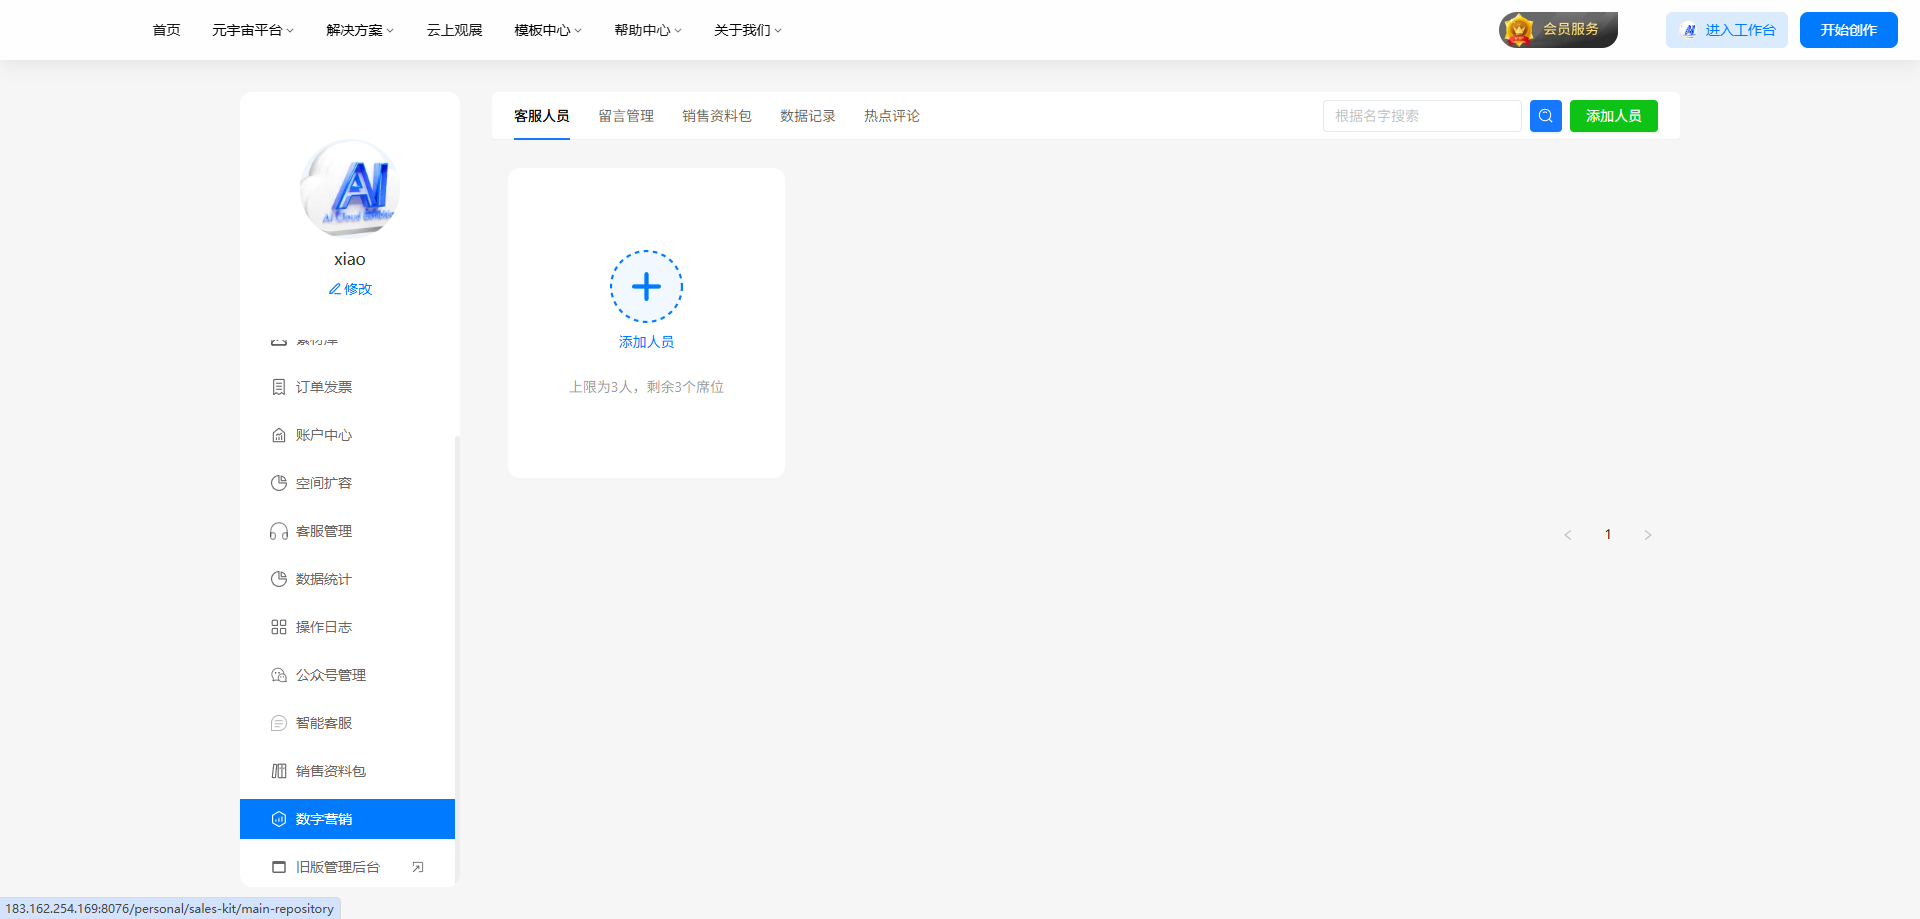Screen dimensions: 1920x919
Task: Expand the 模板中心 dropdown
Action: tap(547, 30)
